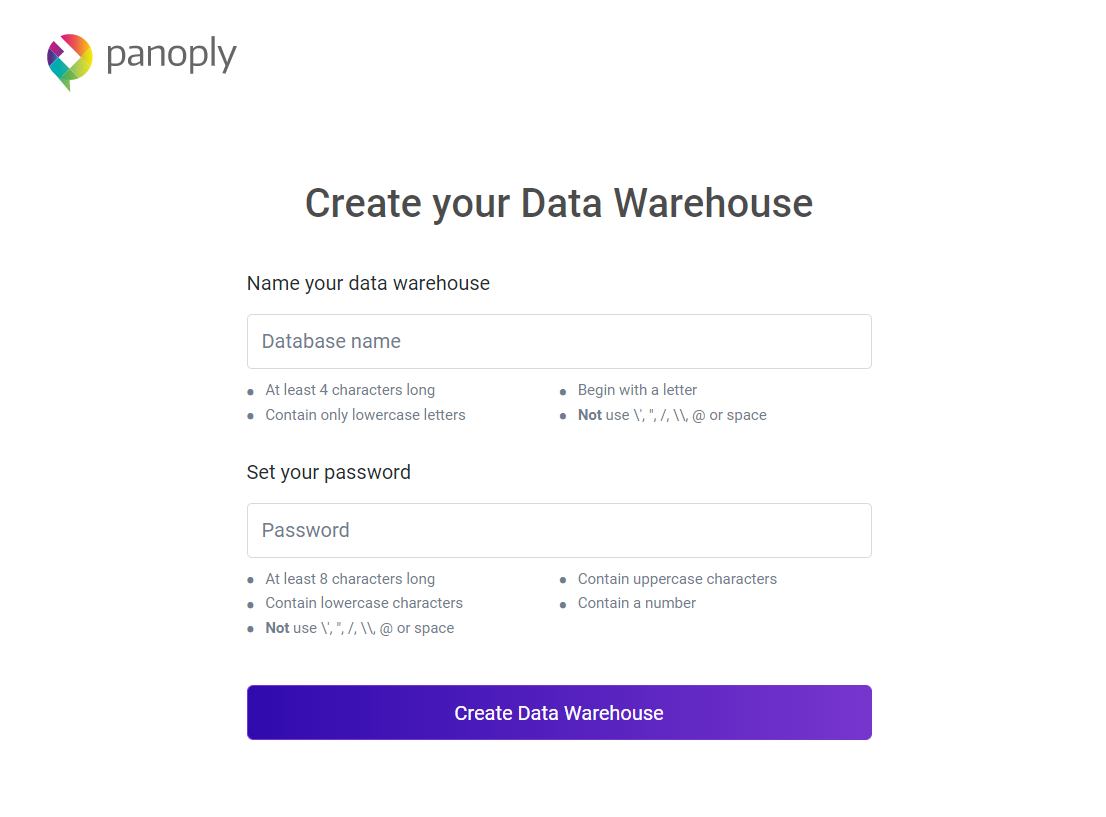This screenshot has height=817, width=1106.
Task: Click the 'Contain only lowercase letters' hint
Action: pos(365,415)
